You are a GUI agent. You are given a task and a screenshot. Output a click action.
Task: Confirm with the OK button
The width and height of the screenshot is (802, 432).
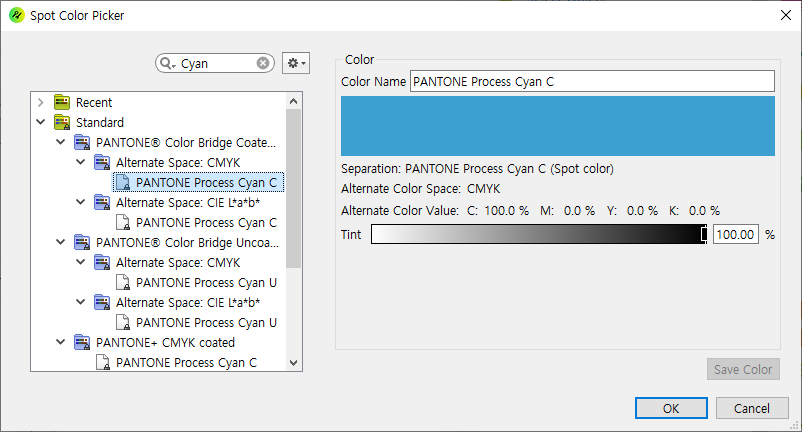click(671, 408)
